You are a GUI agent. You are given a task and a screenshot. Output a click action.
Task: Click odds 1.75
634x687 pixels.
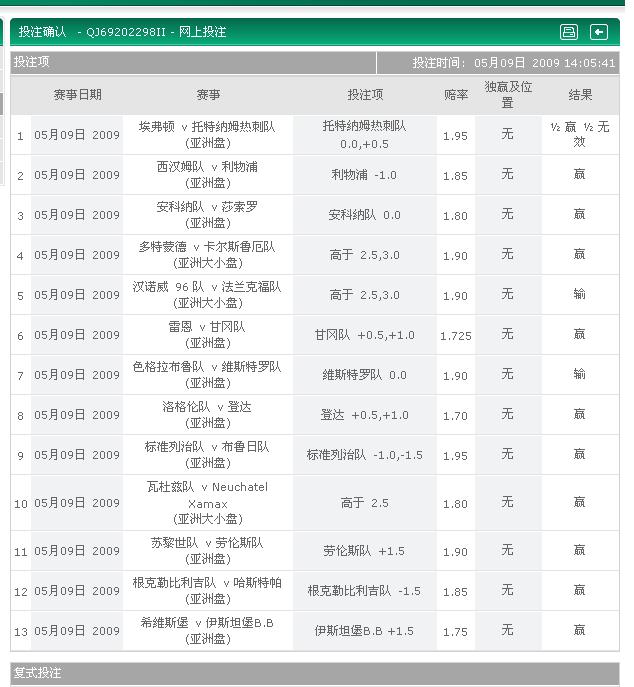[455, 632]
